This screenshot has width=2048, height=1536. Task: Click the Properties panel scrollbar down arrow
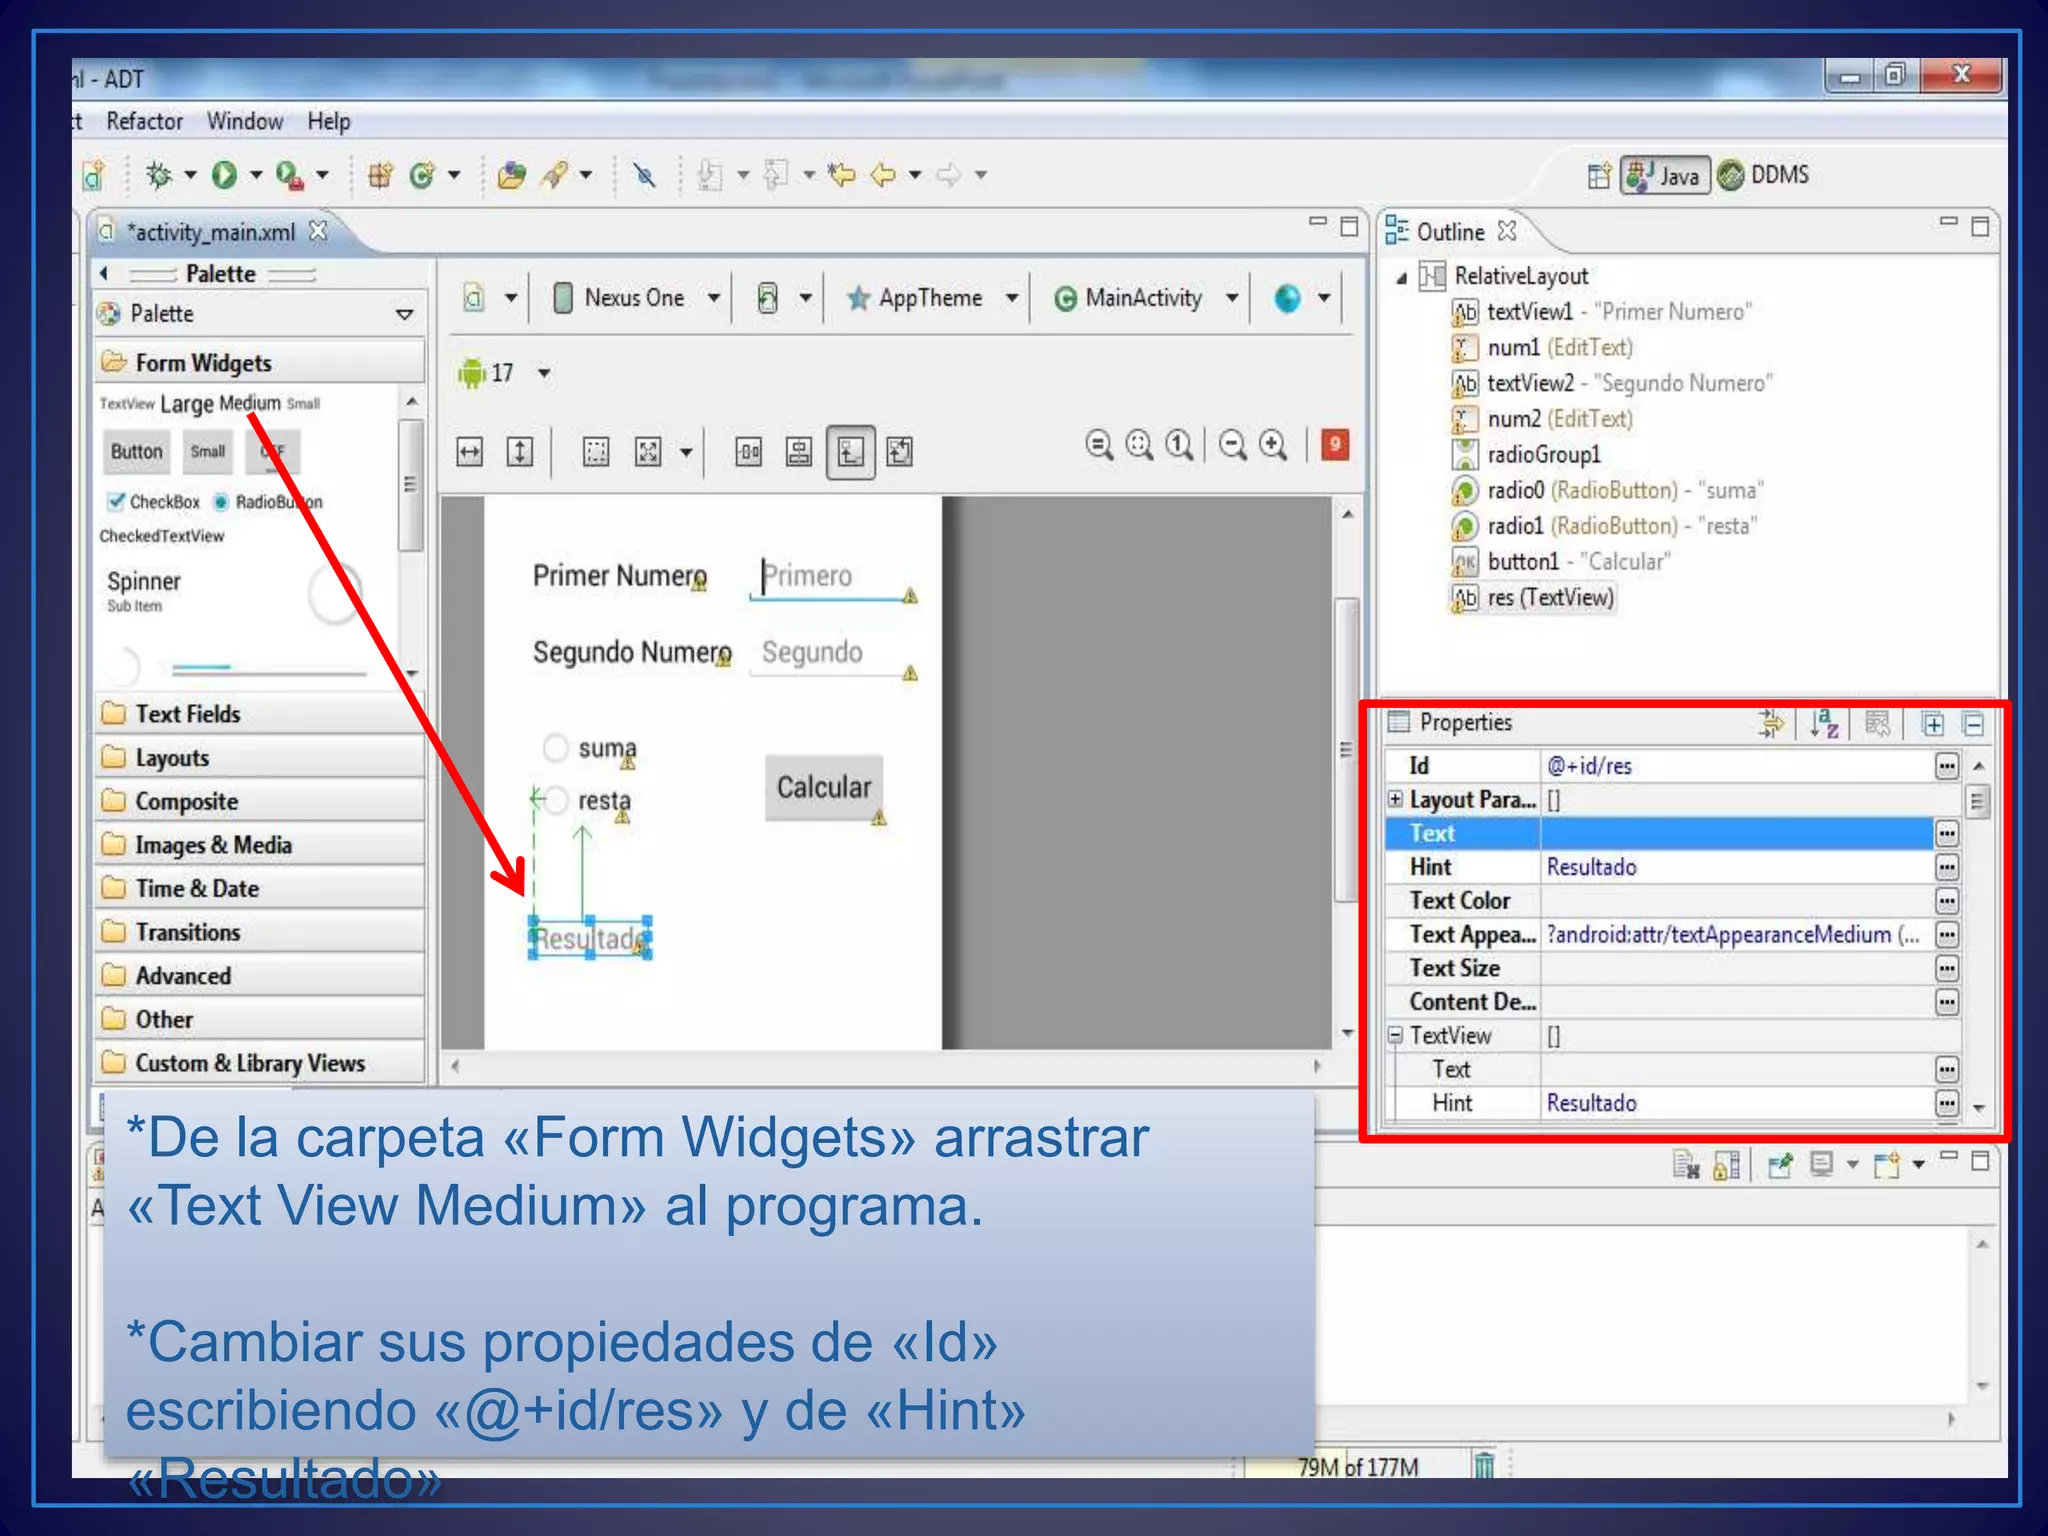[1979, 1108]
